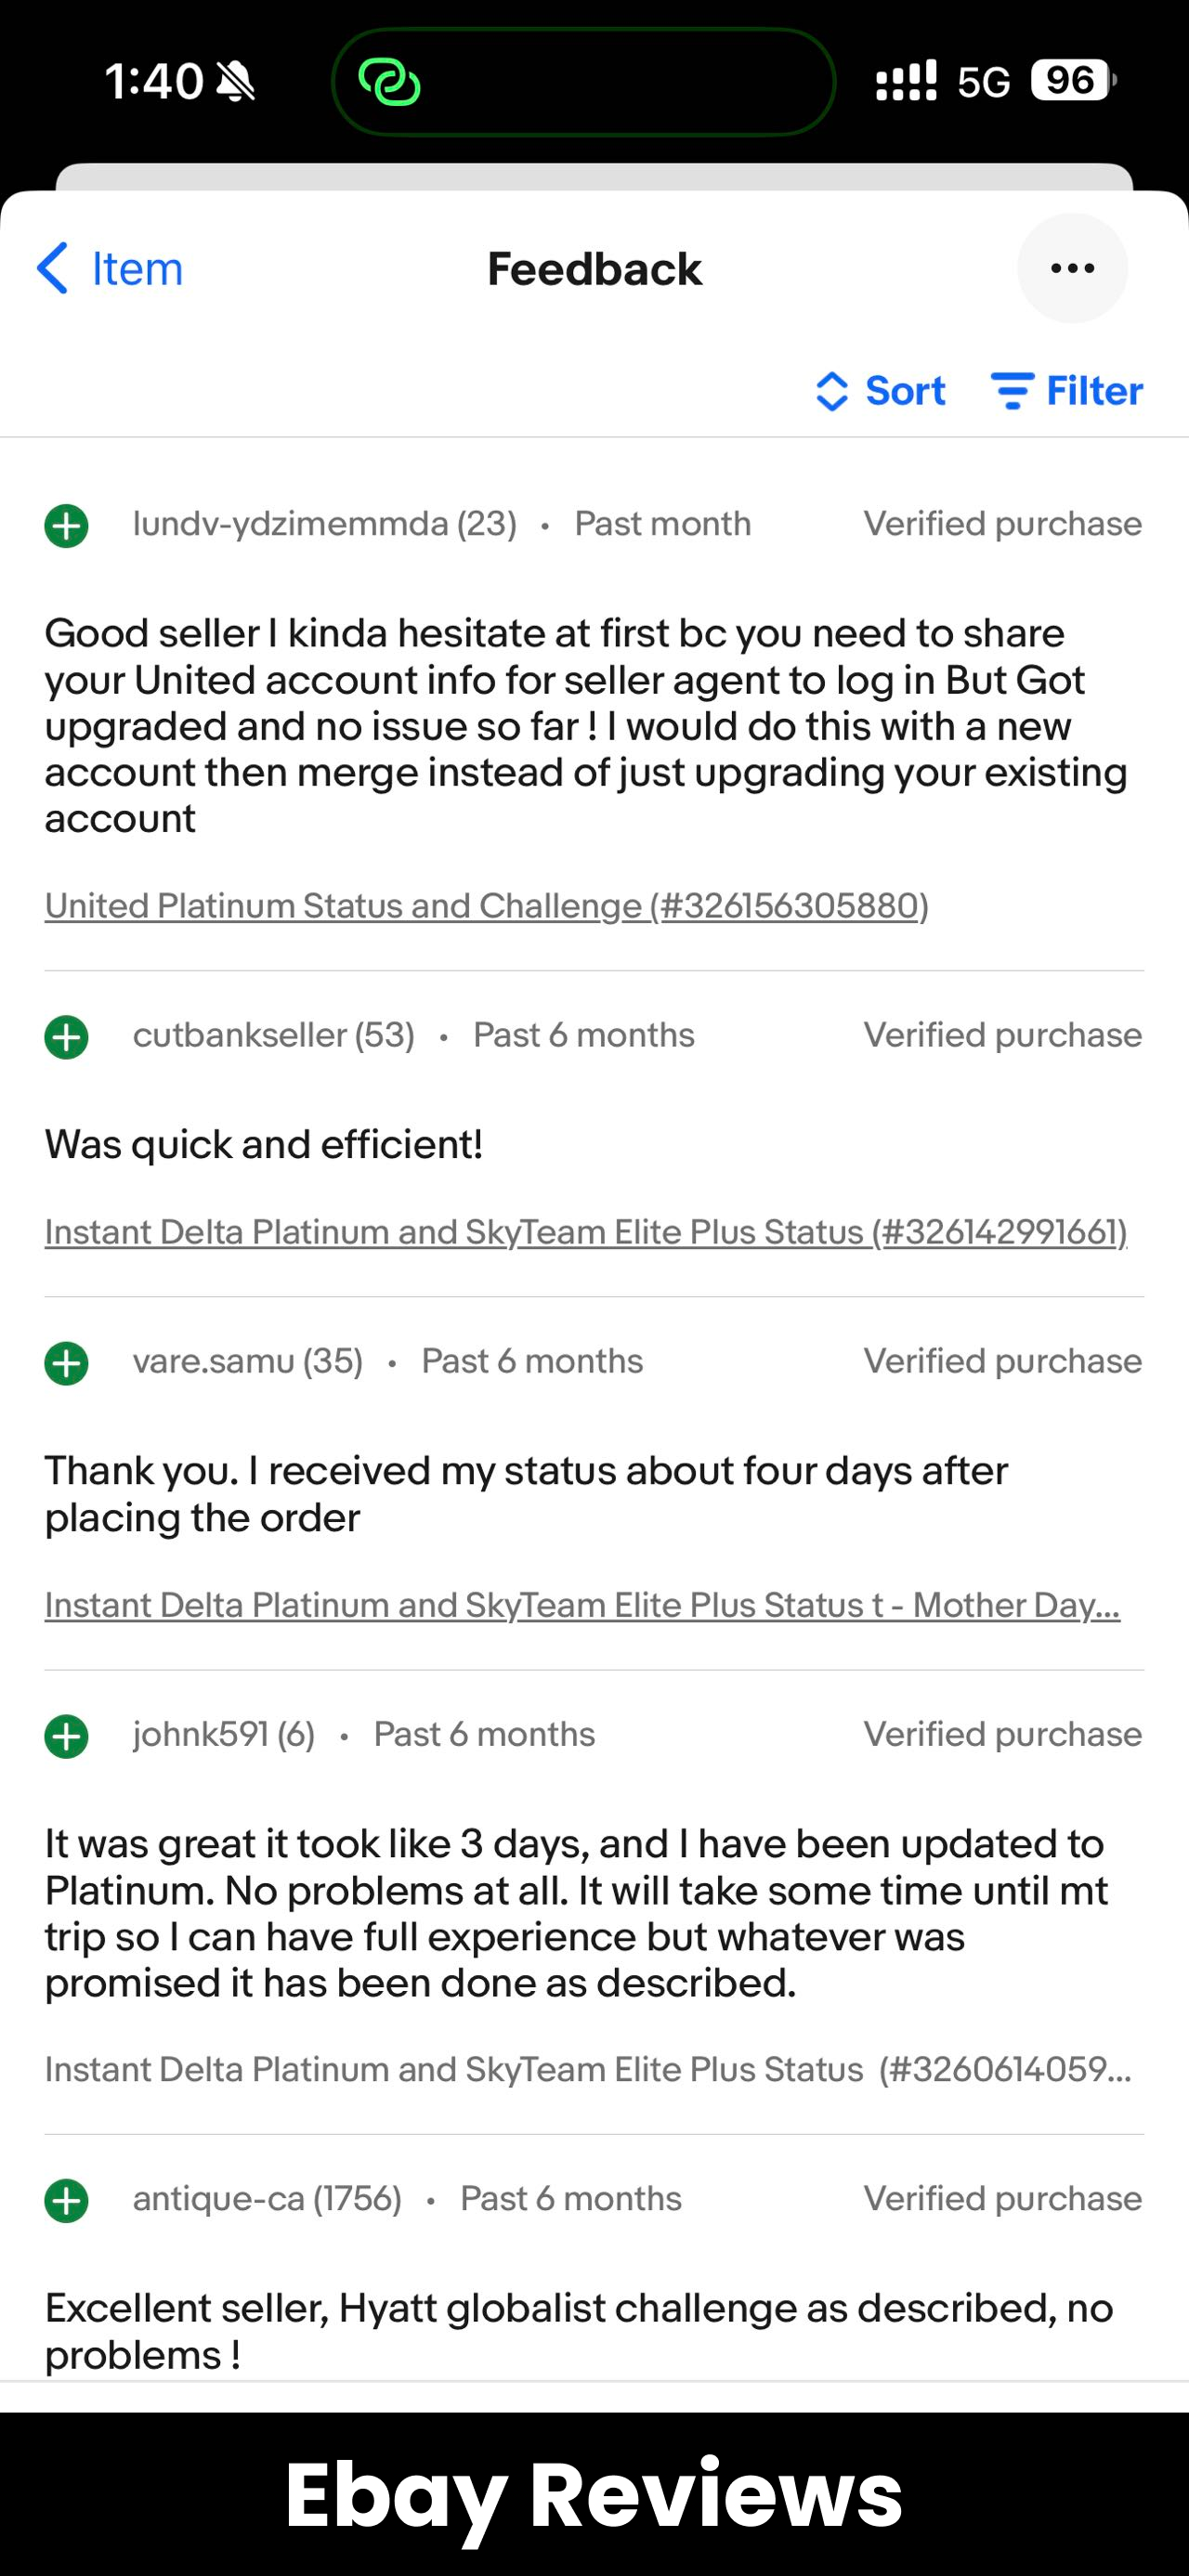Open Delta Platinum Mother Day listing link
This screenshot has width=1189, height=2576.
(x=582, y=1604)
